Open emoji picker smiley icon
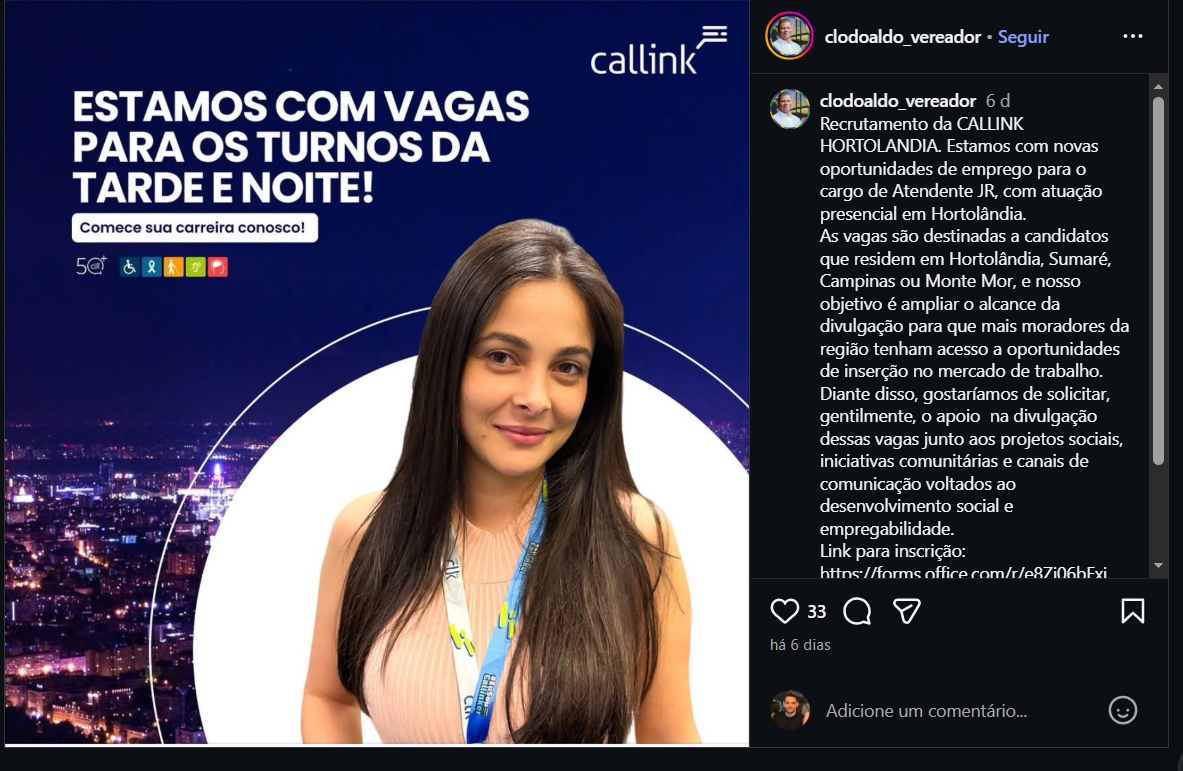The image size is (1183, 771). (x=1123, y=710)
